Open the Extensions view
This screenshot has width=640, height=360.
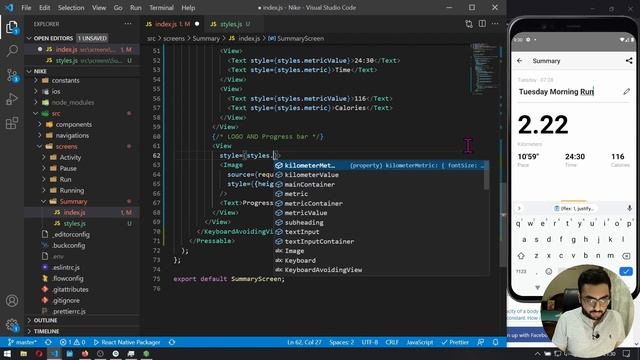pyautogui.click(x=12, y=123)
